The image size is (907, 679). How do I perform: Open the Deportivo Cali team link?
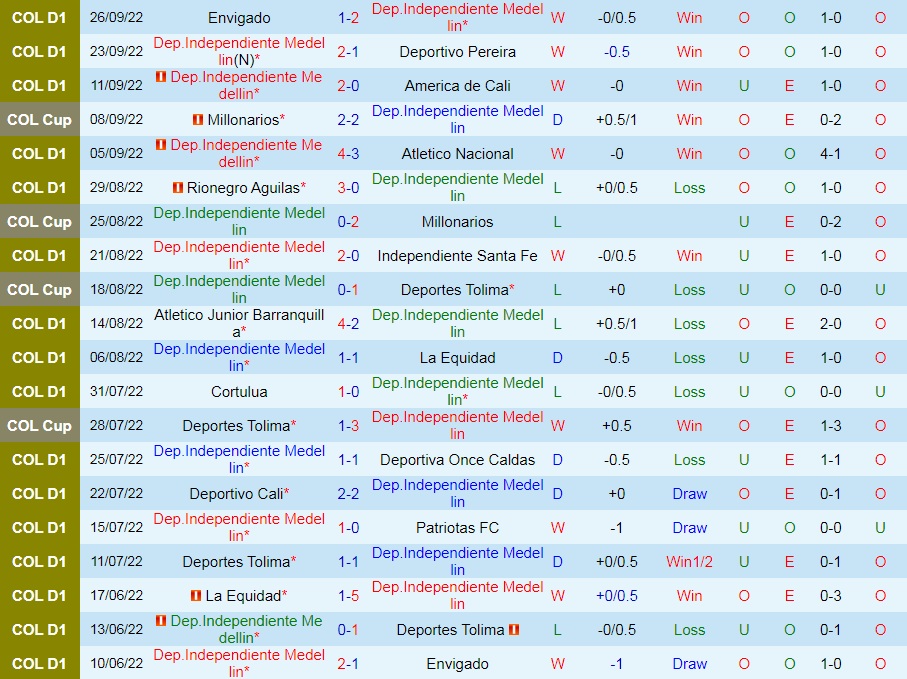click(237, 494)
